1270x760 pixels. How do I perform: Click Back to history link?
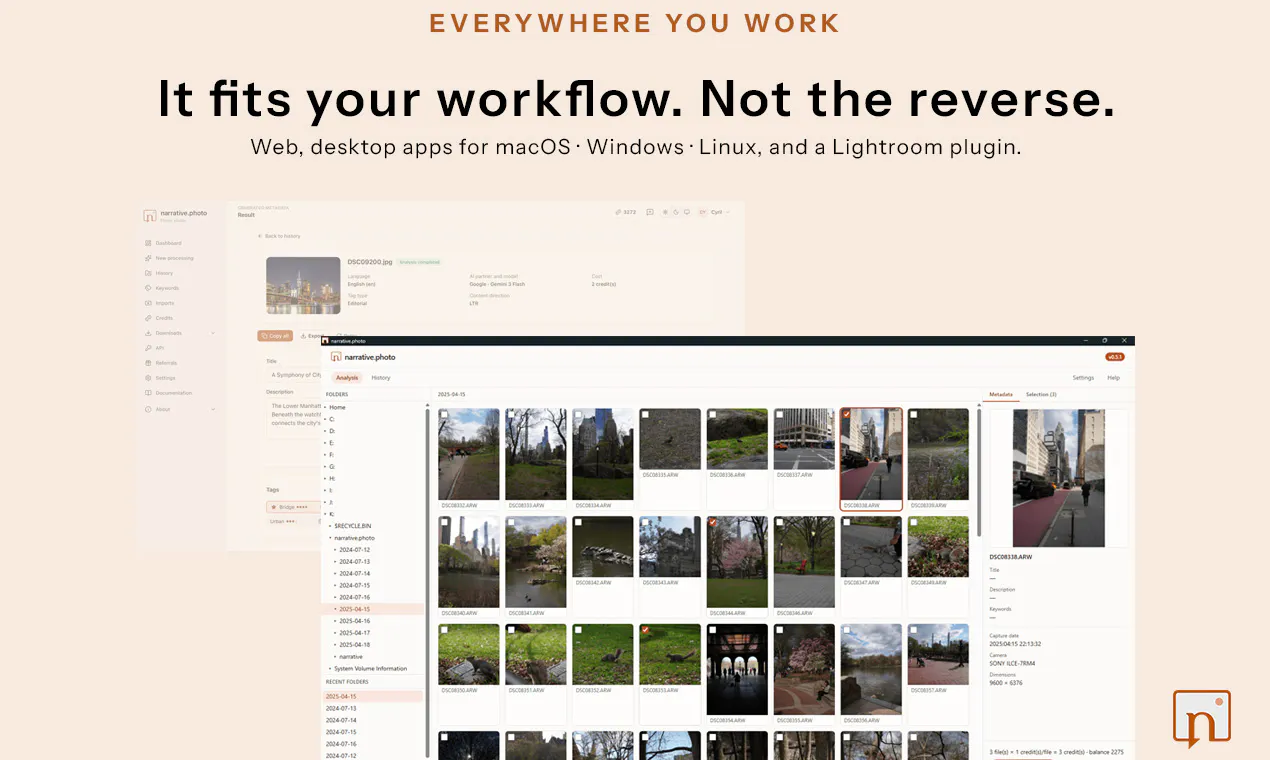[279, 236]
